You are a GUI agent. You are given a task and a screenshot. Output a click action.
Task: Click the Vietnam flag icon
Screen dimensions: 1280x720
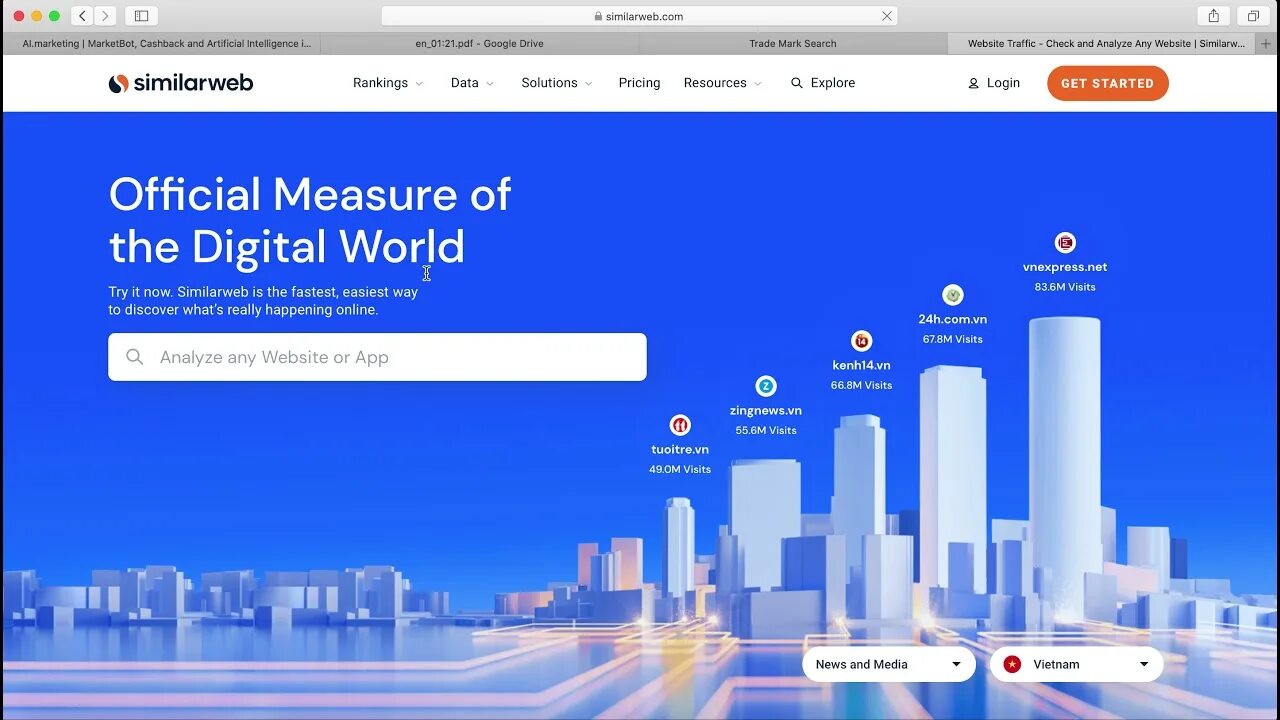pos(1012,664)
